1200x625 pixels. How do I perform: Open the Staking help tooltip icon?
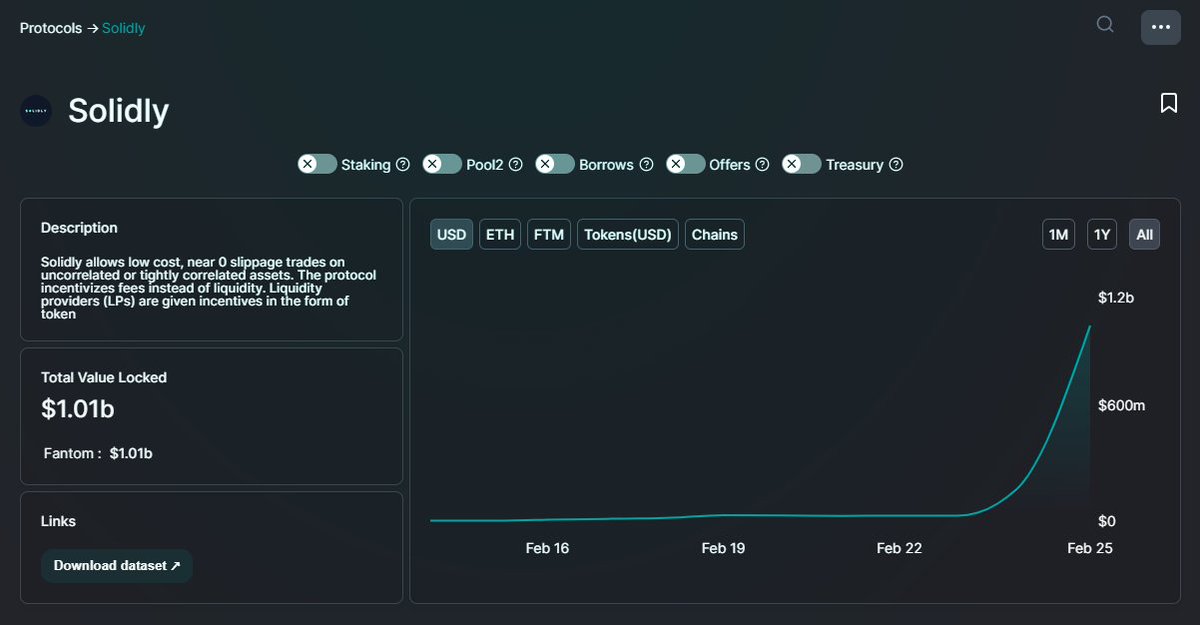pos(403,164)
